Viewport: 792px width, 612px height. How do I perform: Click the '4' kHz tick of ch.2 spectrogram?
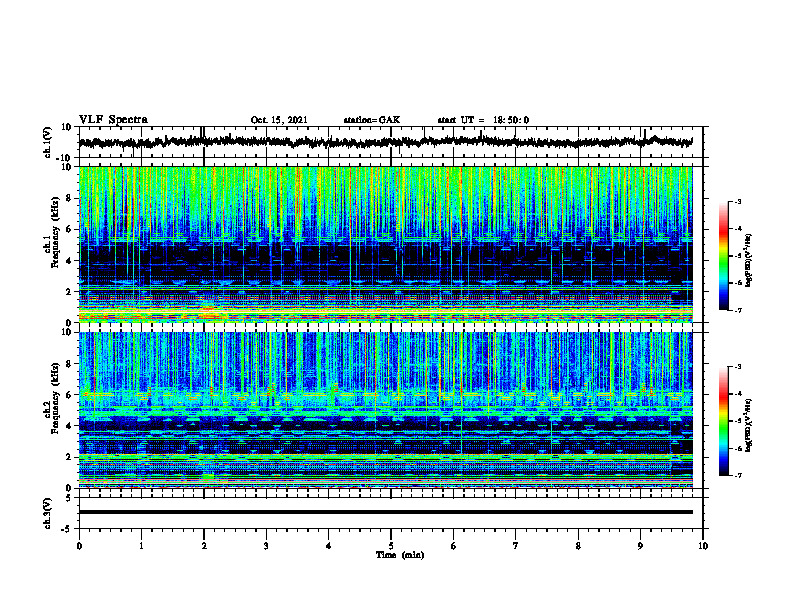coord(70,426)
